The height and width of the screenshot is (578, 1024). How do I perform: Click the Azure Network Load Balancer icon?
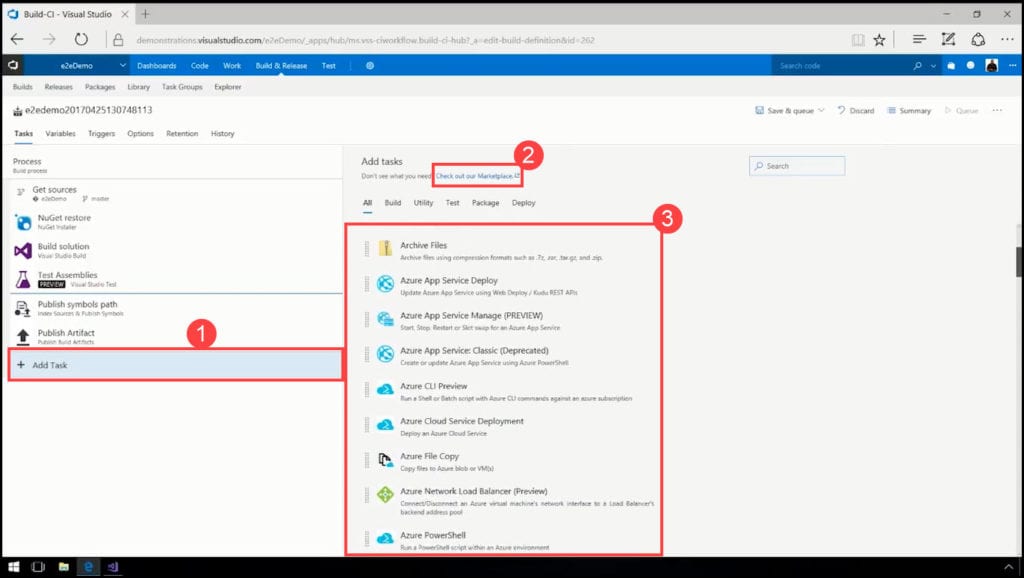[385, 494]
